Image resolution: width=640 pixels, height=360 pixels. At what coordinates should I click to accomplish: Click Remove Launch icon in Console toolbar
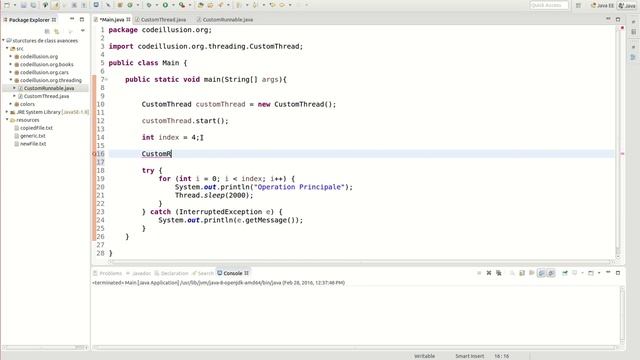[489, 273]
